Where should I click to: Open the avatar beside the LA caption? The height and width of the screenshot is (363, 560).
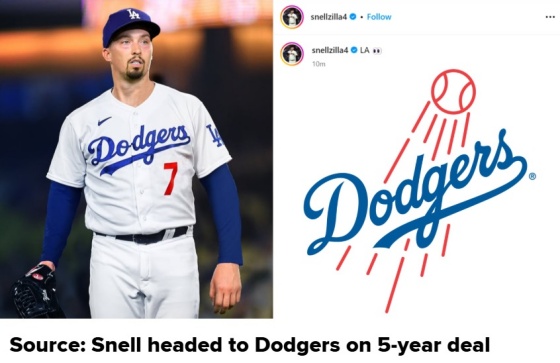coord(292,54)
